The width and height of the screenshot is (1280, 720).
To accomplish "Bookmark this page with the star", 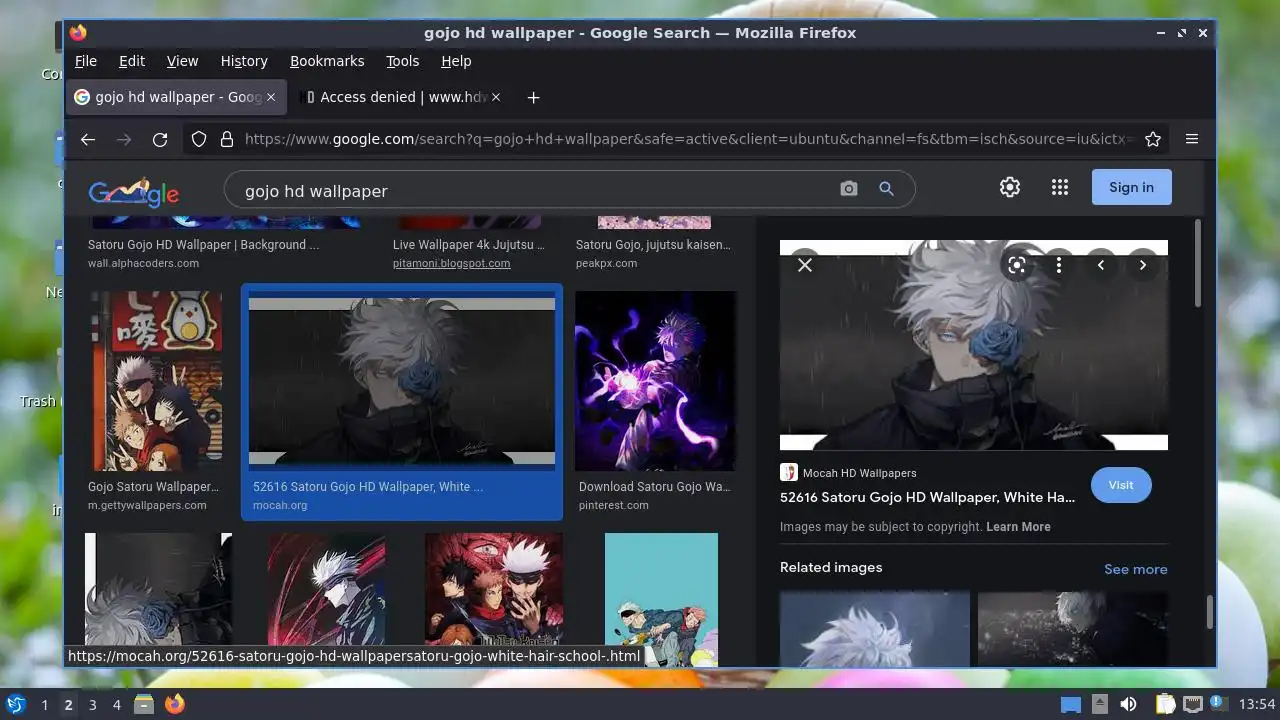I will (x=1153, y=139).
